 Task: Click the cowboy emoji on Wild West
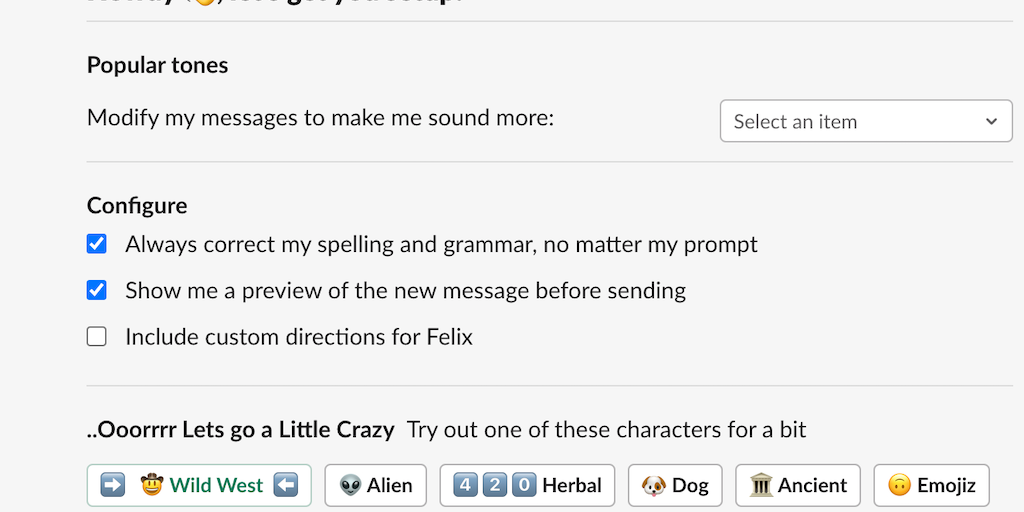click(151, 485)
